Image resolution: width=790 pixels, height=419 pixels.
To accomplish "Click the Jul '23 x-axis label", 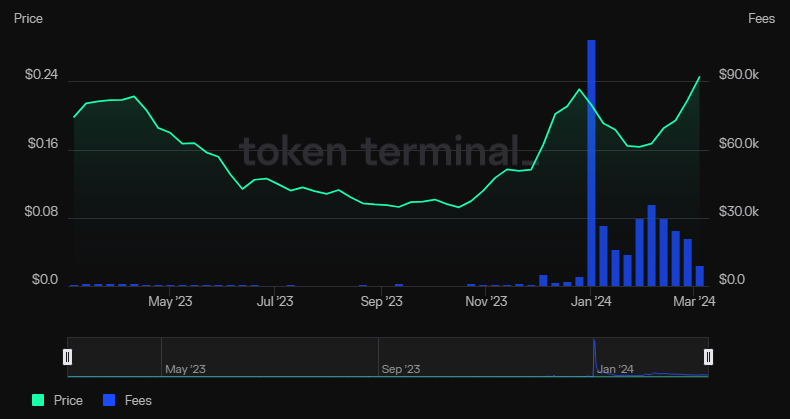I will [275, 301].
